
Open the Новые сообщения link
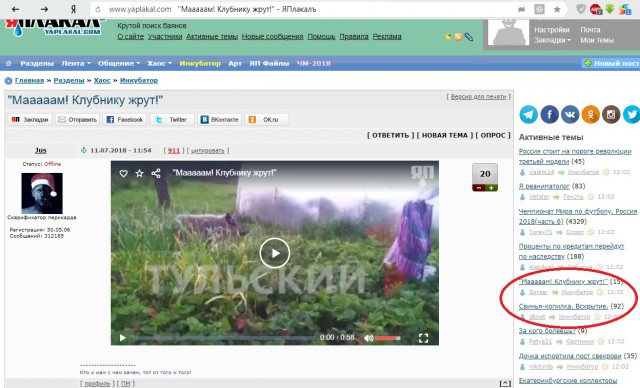coord(272,36)
